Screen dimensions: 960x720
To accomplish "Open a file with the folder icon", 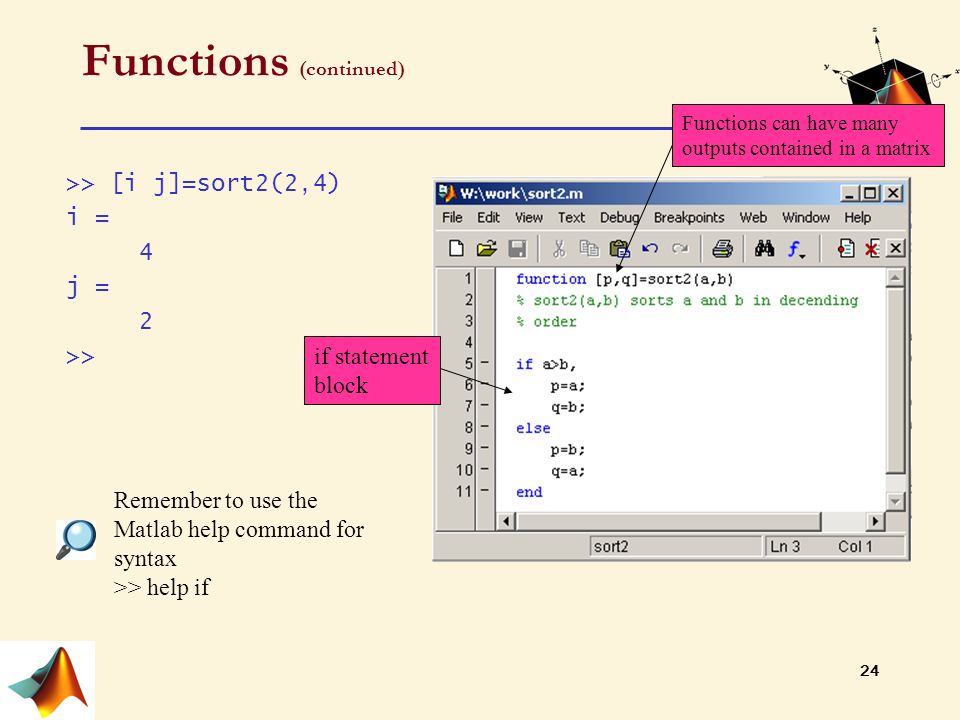I will click(x=487, y=249).
